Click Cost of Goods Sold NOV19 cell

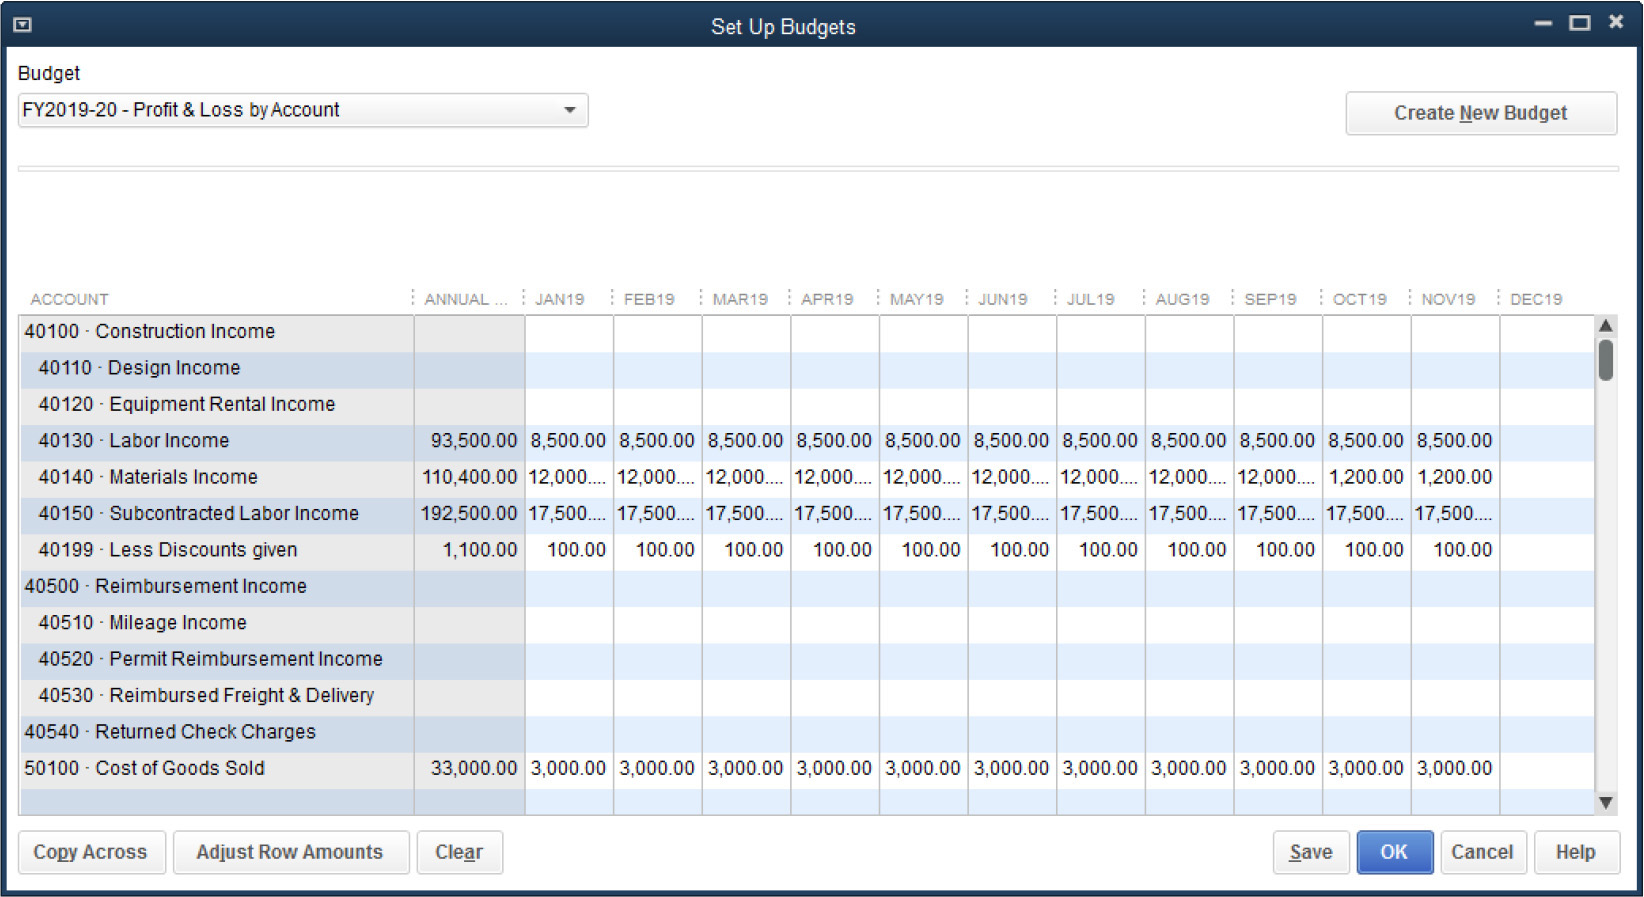point(1455,769)
